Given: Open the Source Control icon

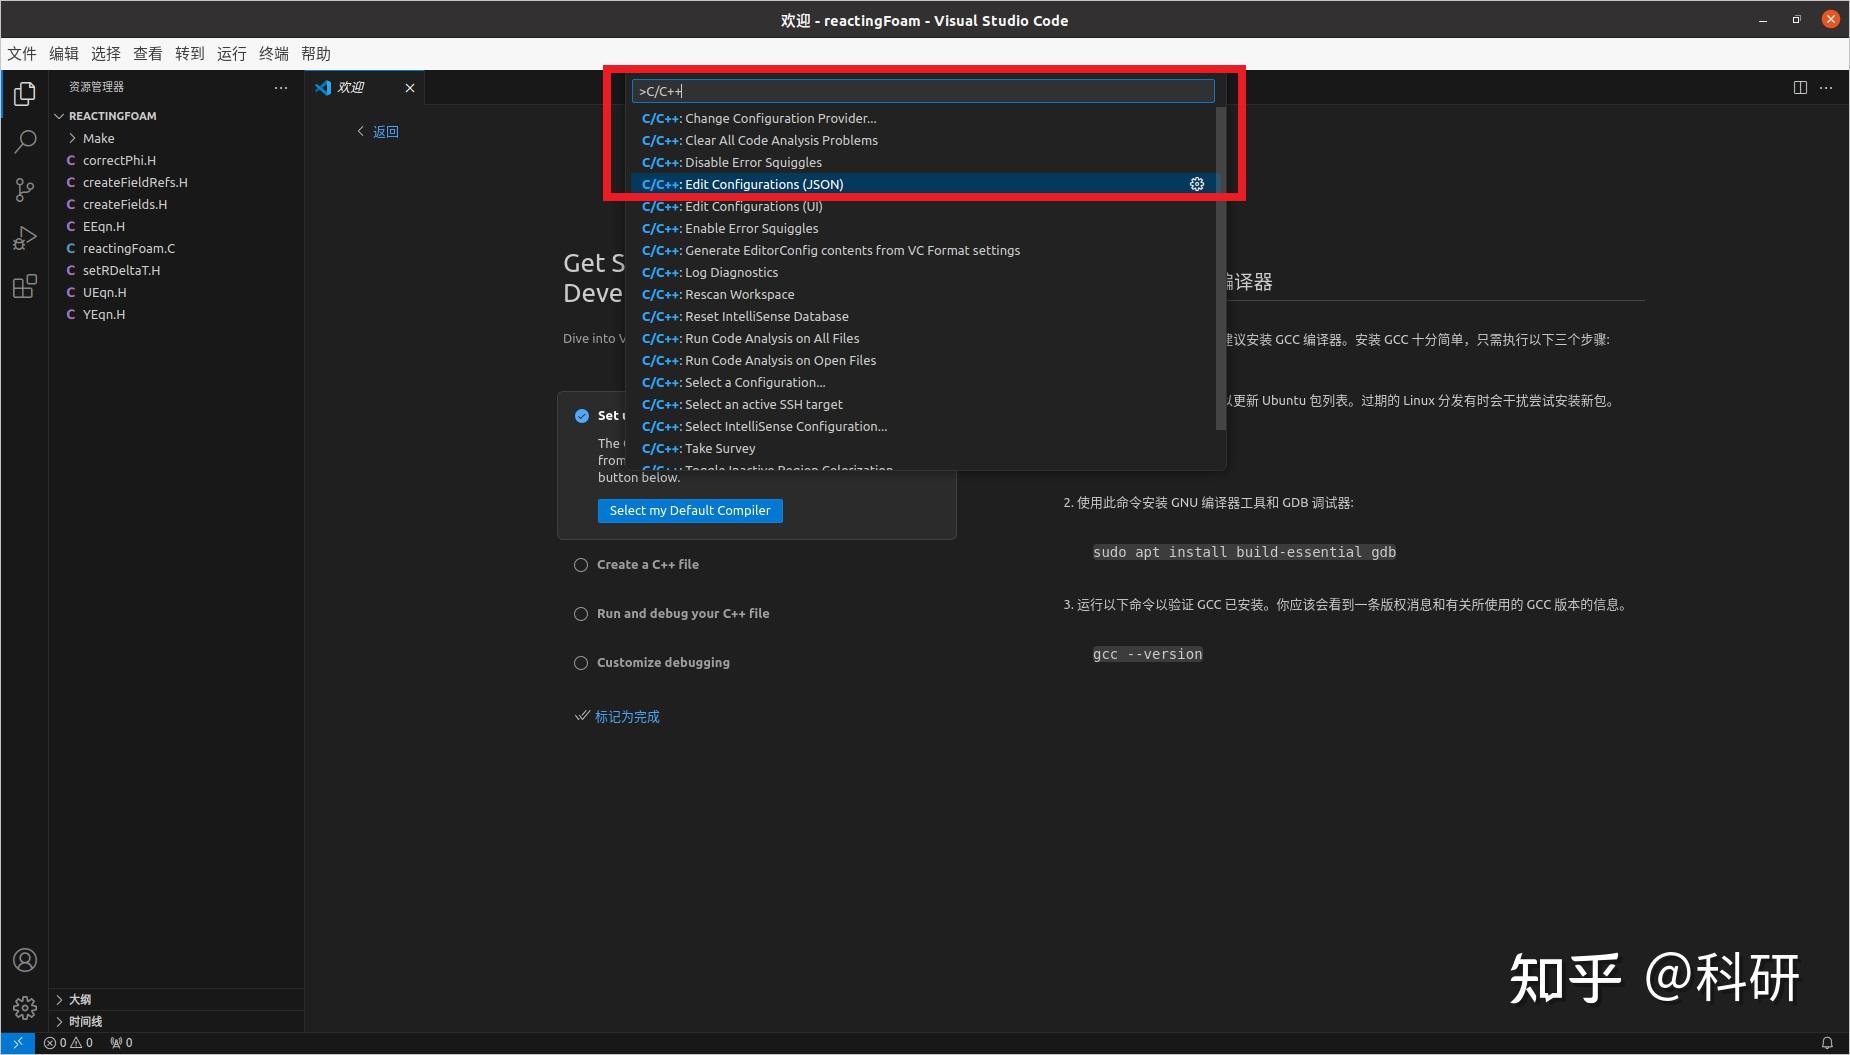Looking at the screenshot, I should [x=25, y=189].
